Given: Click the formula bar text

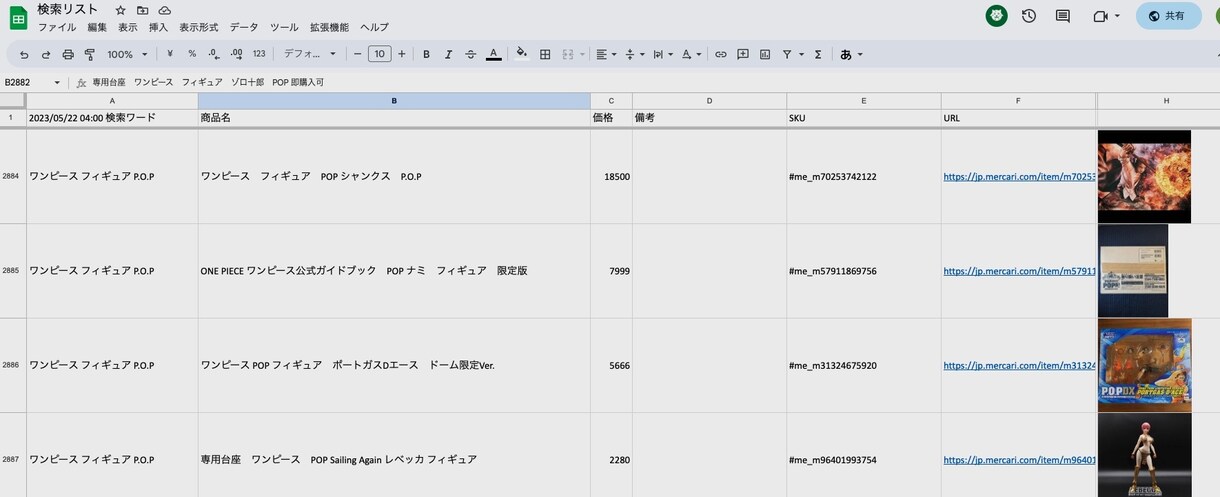Looking at the screenshot, I should 208,82.
